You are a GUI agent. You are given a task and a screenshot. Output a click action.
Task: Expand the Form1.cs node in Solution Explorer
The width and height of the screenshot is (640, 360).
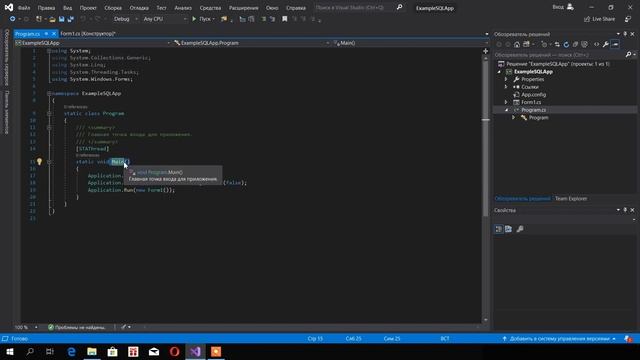(x=506, y=102)
